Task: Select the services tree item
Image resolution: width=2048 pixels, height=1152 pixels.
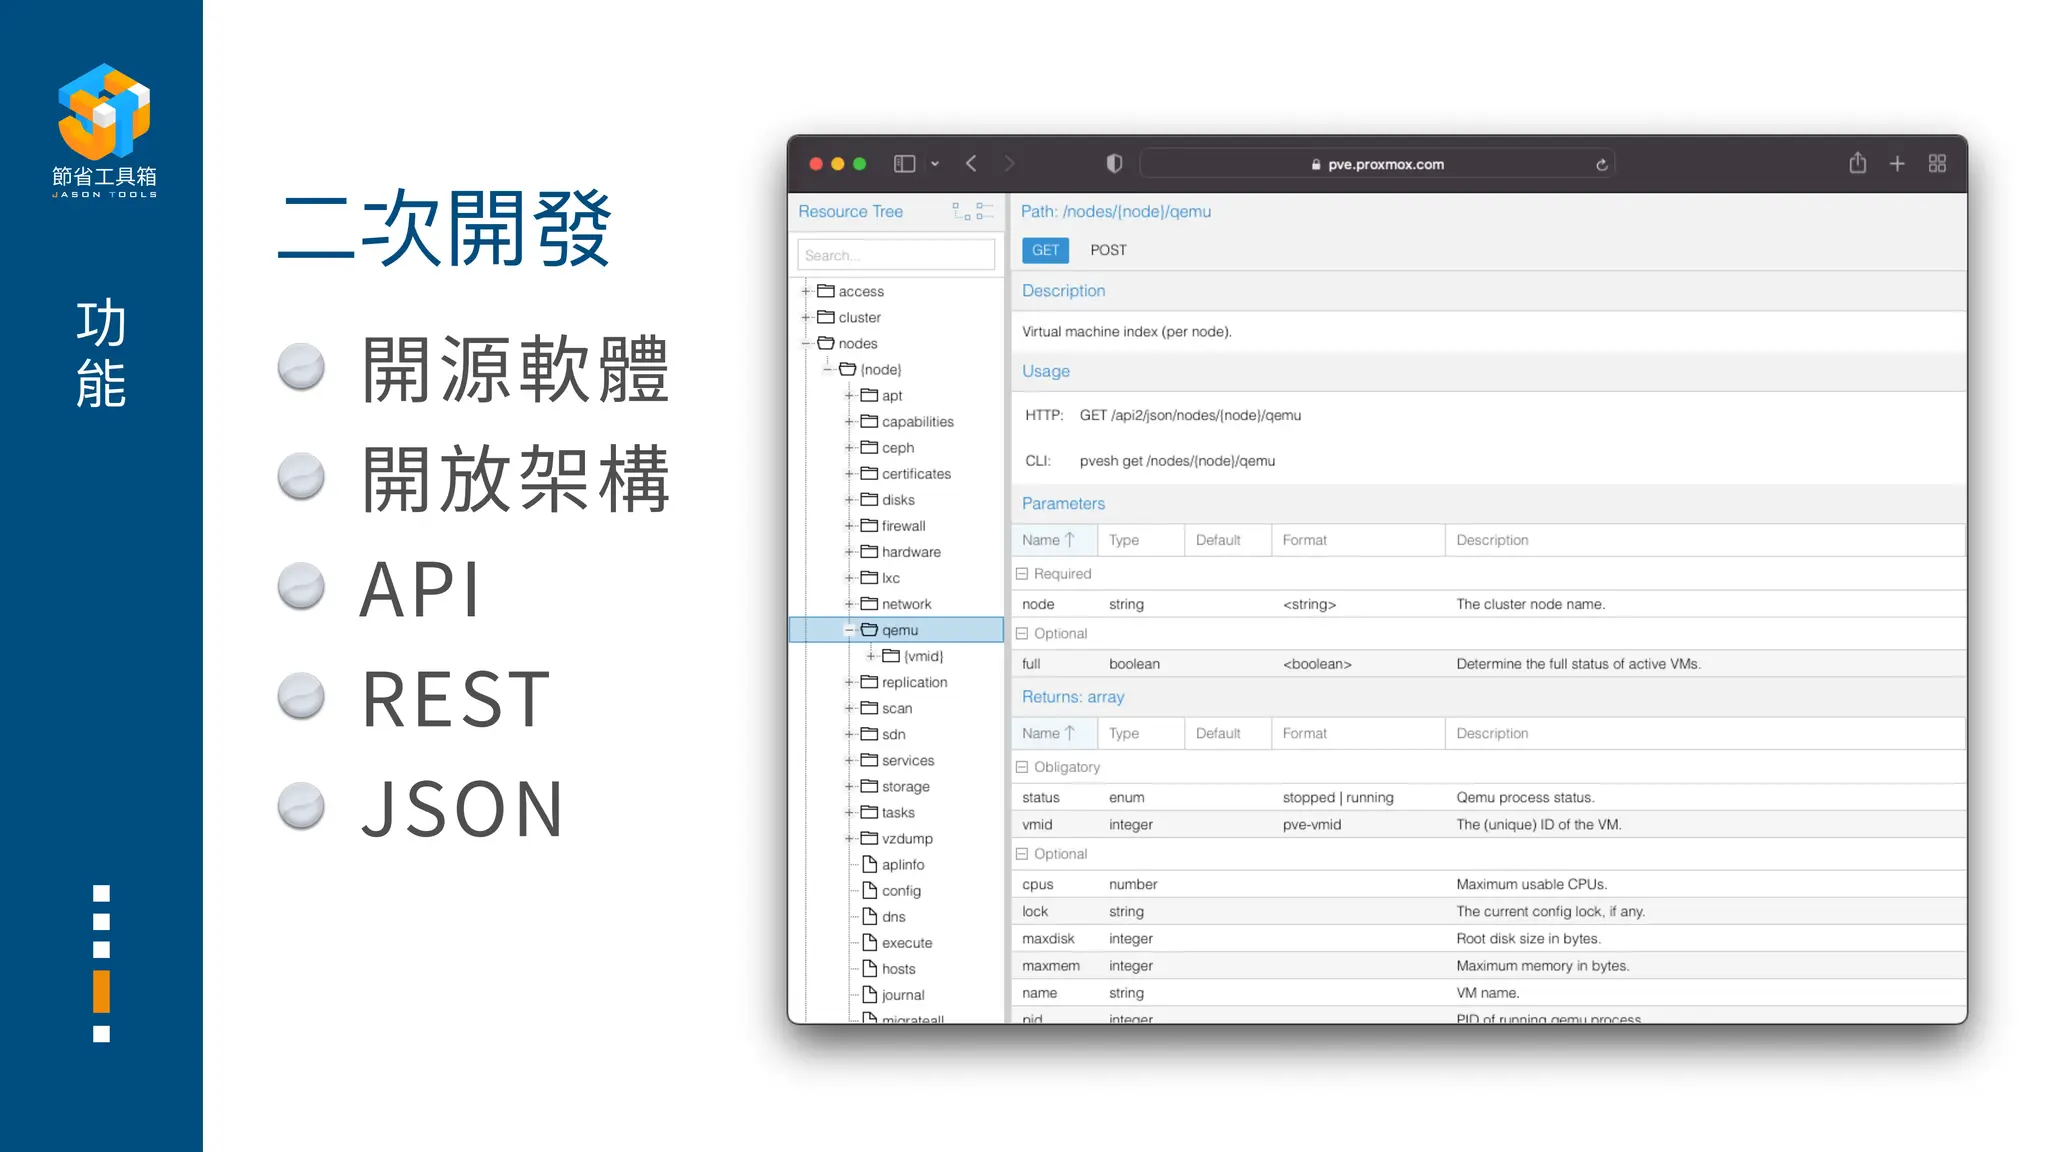Action: [908, 760]
